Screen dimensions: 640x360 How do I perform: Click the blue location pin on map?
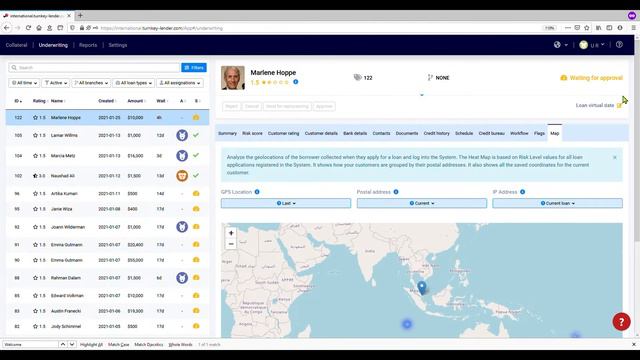[x=422, y=287]
